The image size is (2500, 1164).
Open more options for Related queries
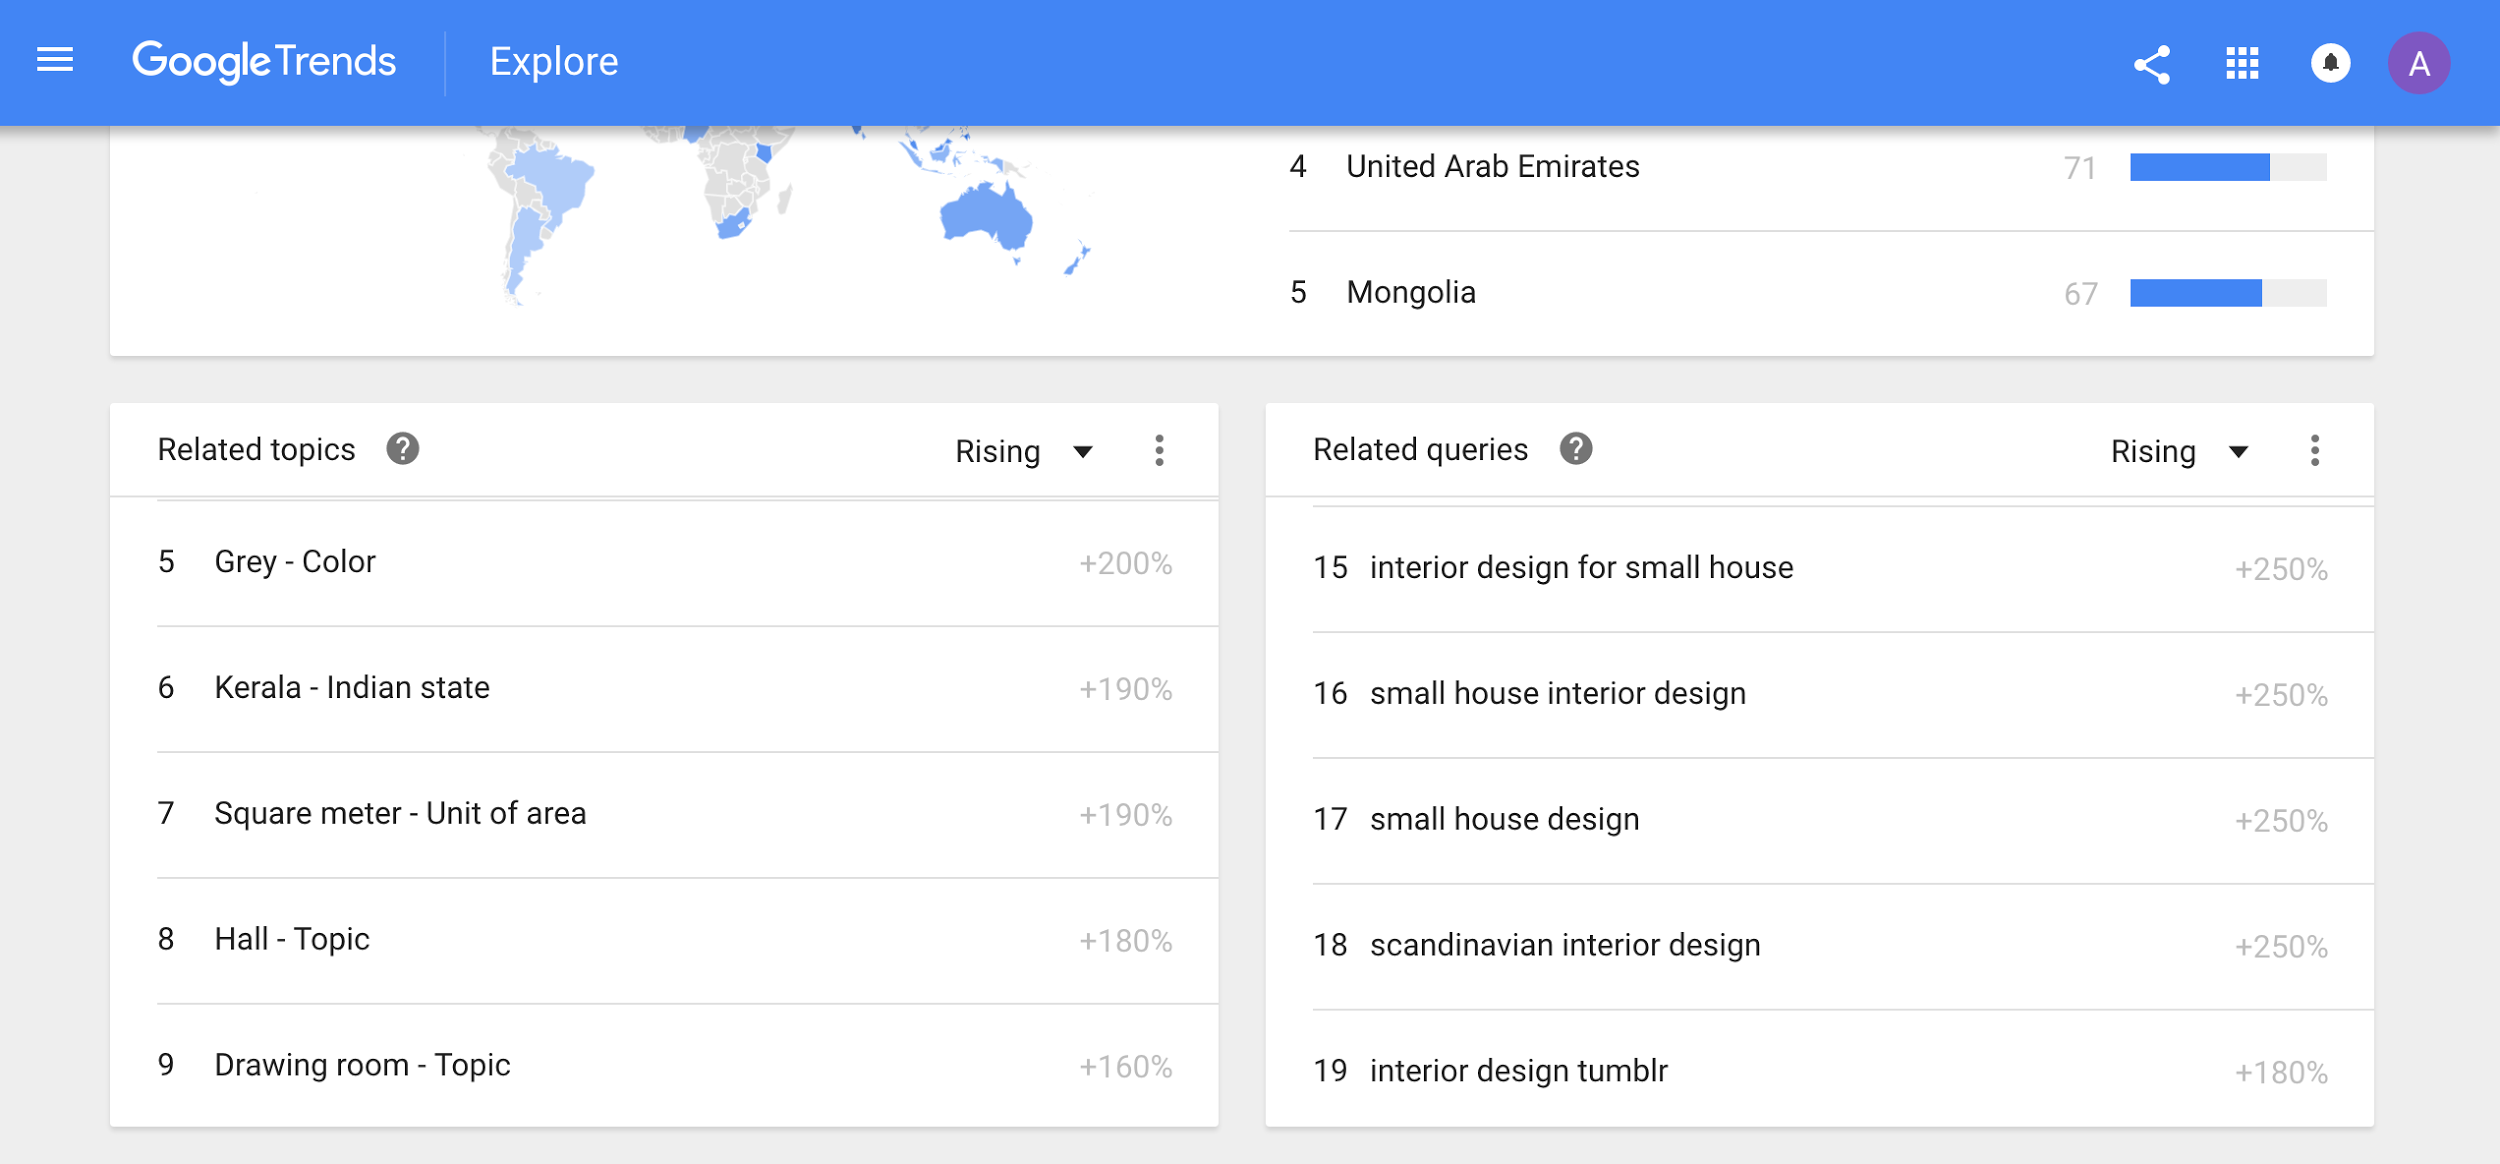(x=2314, y=451)
